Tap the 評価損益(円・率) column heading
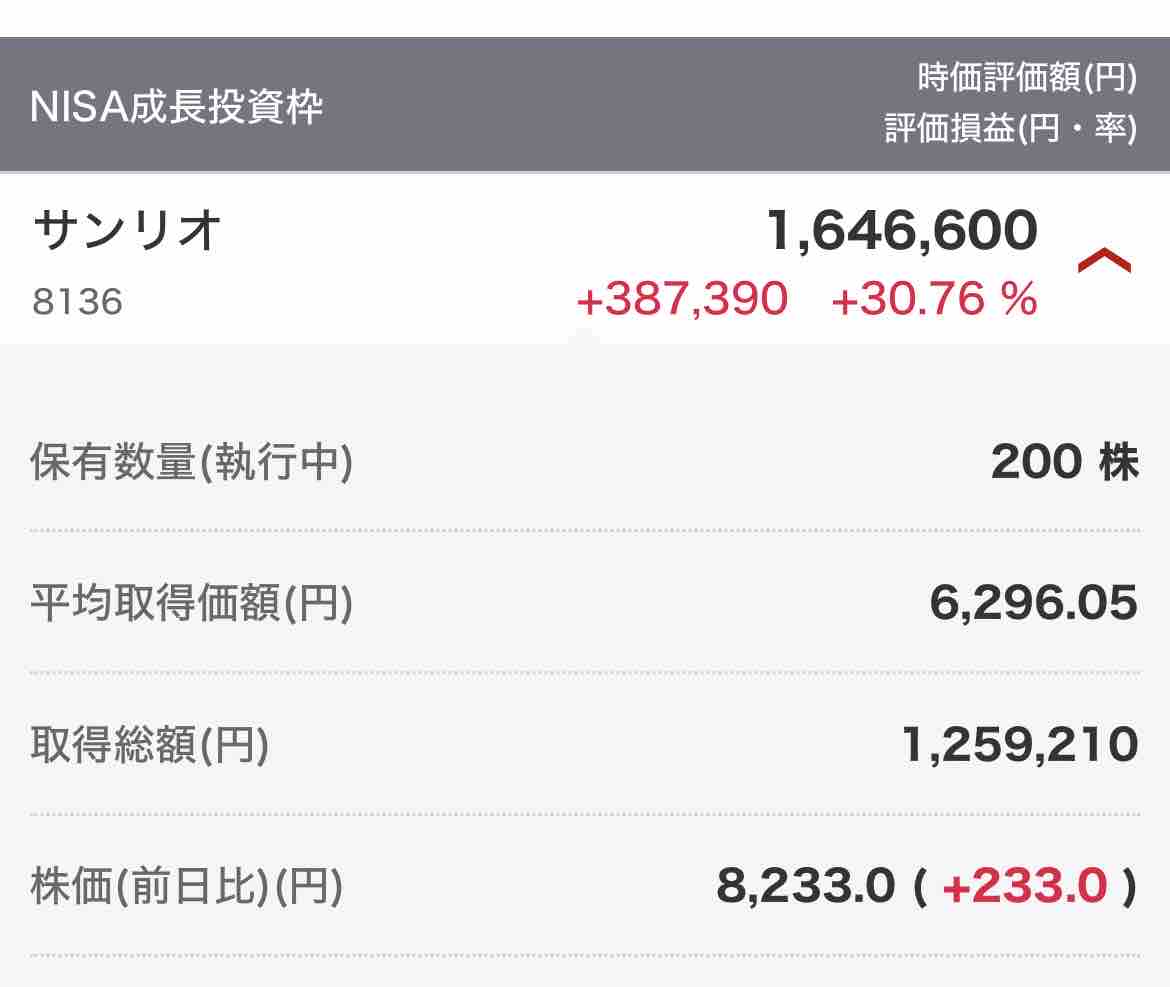The width and height of the screenshot is (1170, 987). (x=1010, y=129)
